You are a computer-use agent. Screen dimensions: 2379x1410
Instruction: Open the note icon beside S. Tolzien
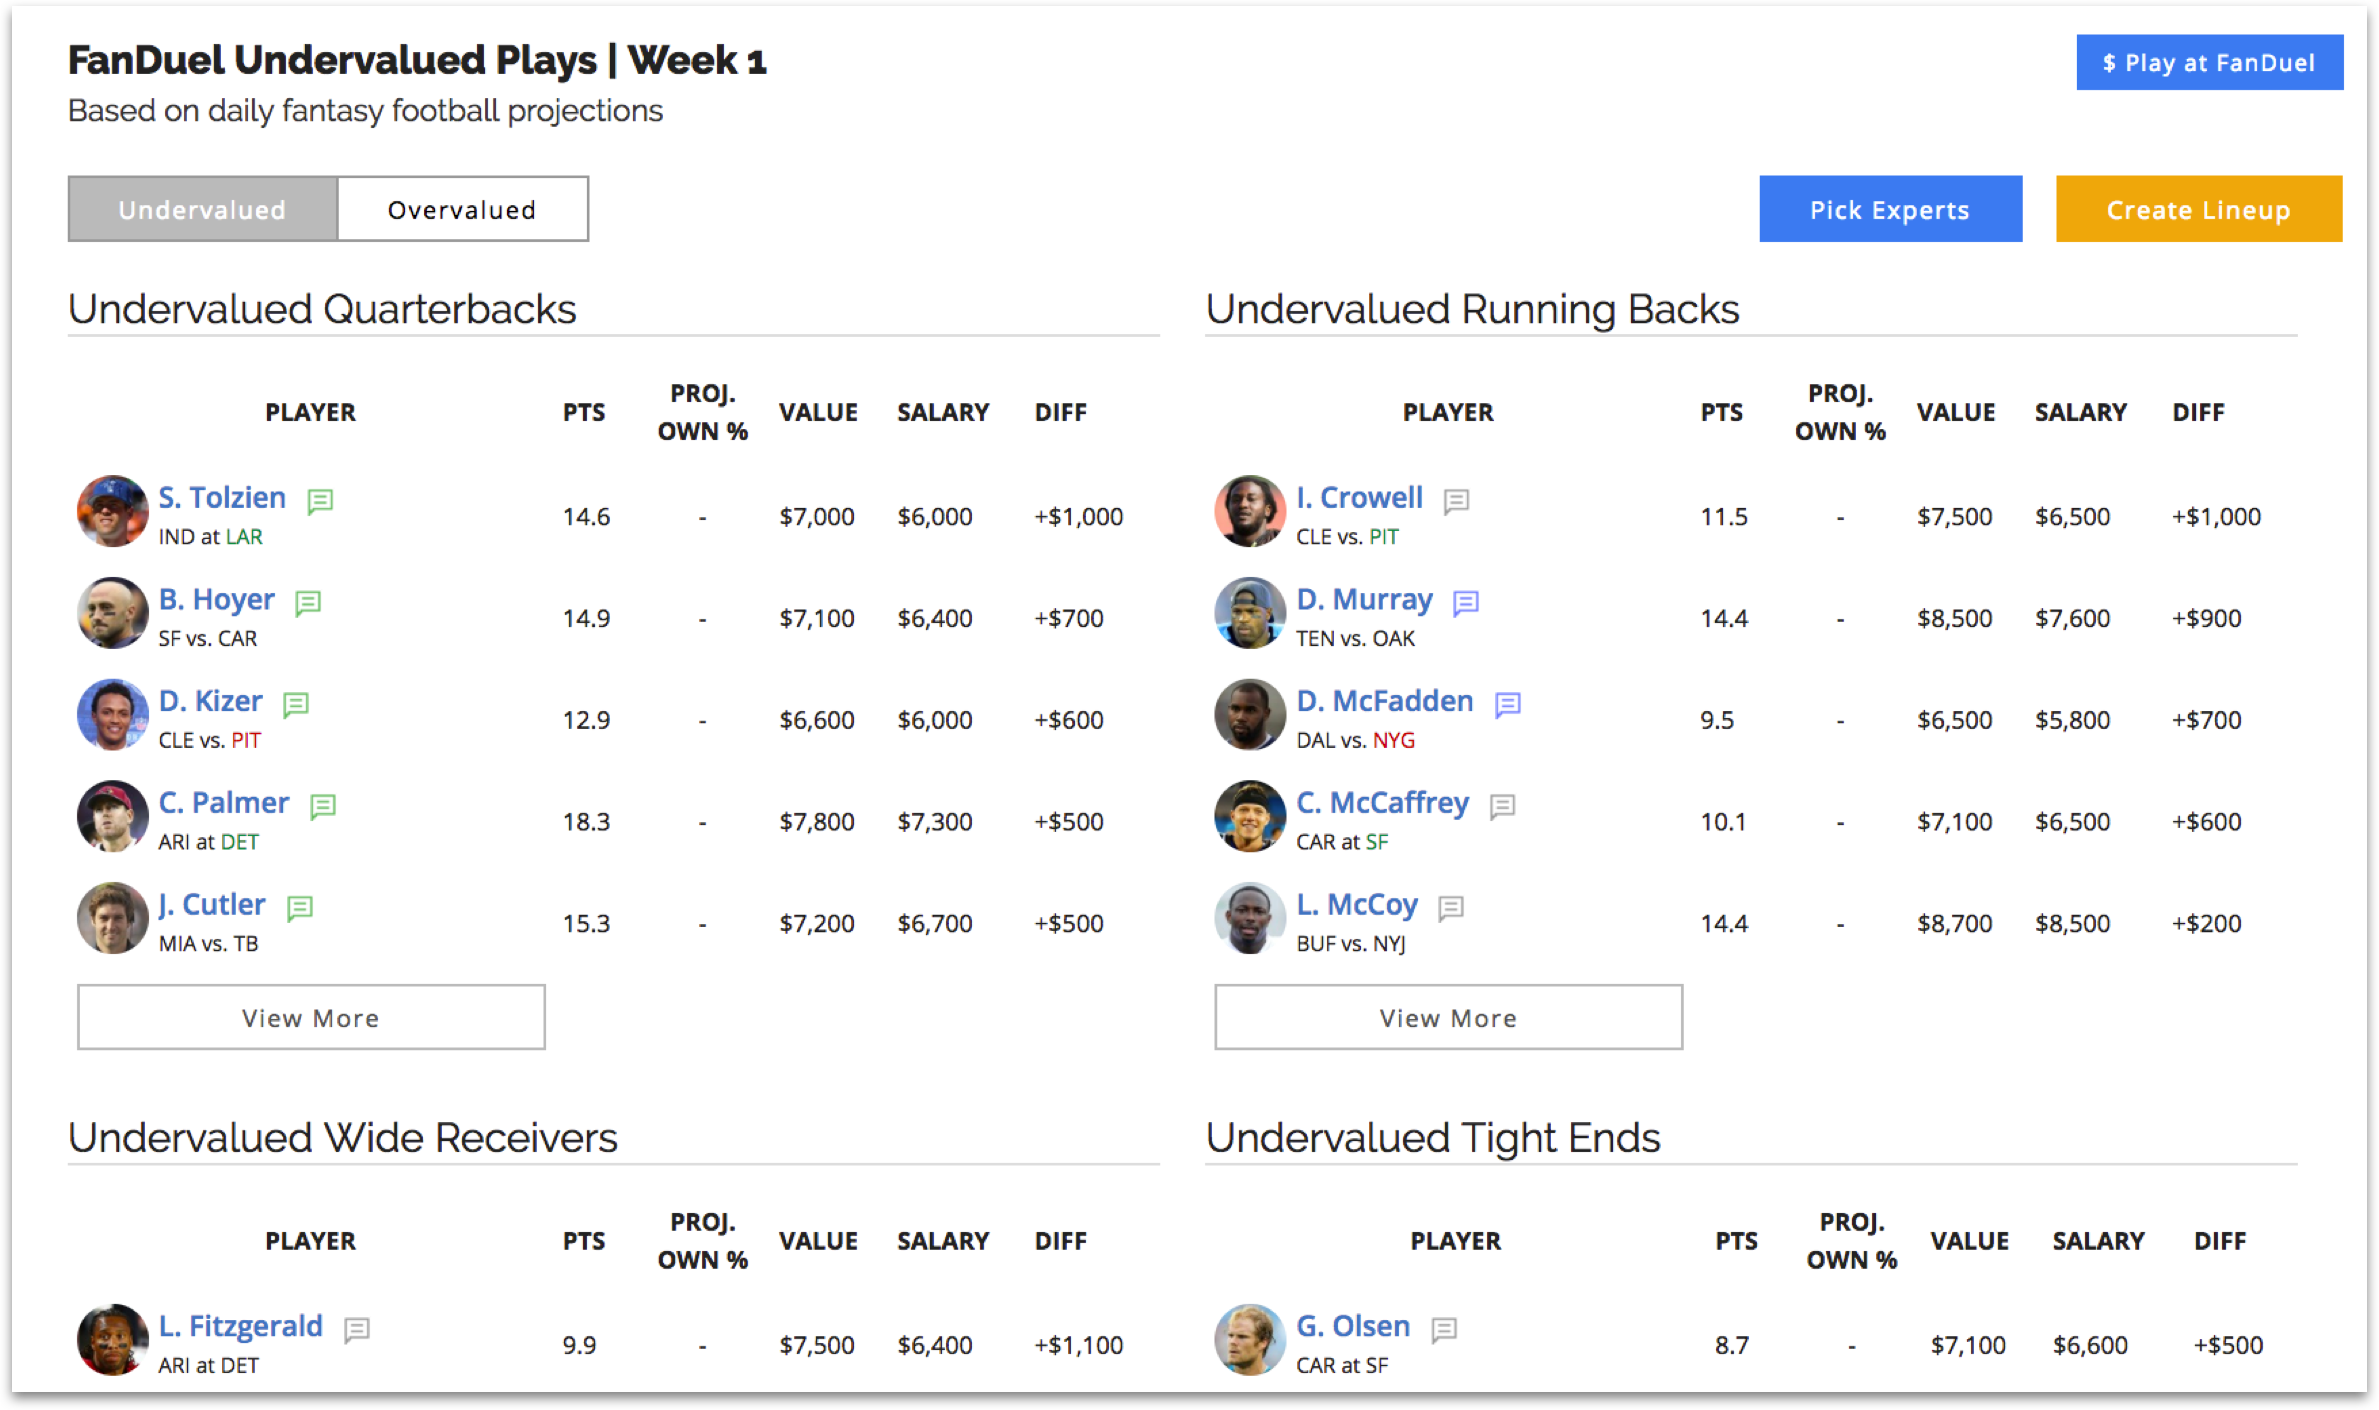click(320, 500)
